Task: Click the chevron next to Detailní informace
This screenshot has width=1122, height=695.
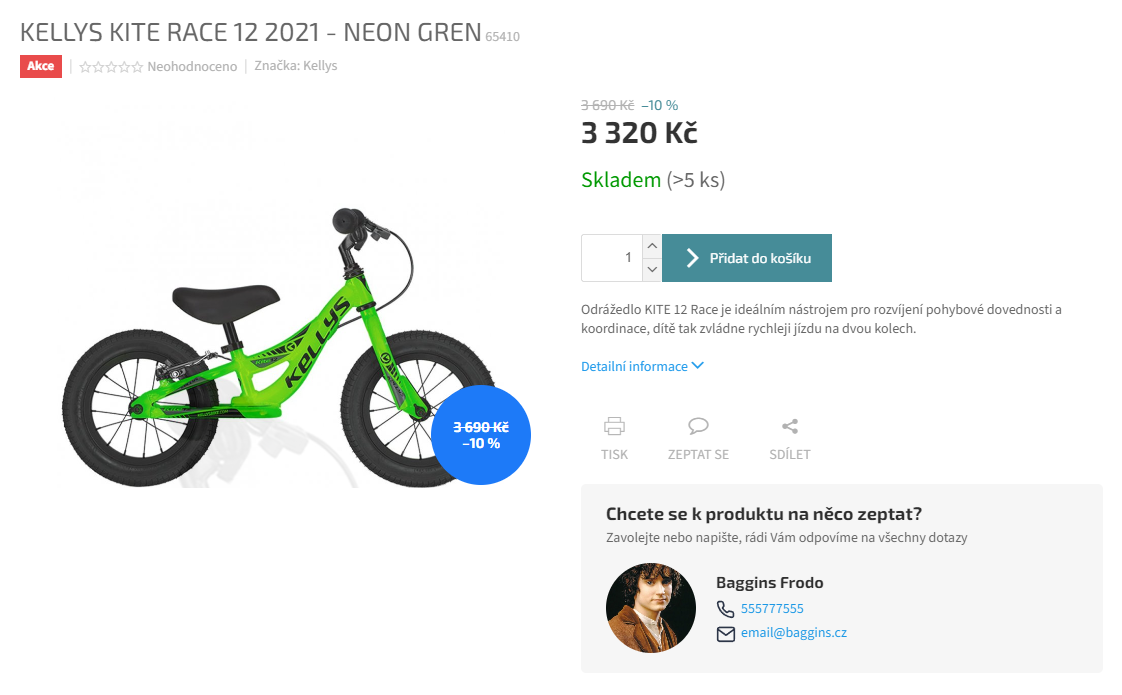Action: pyautogui.click(x=698, y=366)
